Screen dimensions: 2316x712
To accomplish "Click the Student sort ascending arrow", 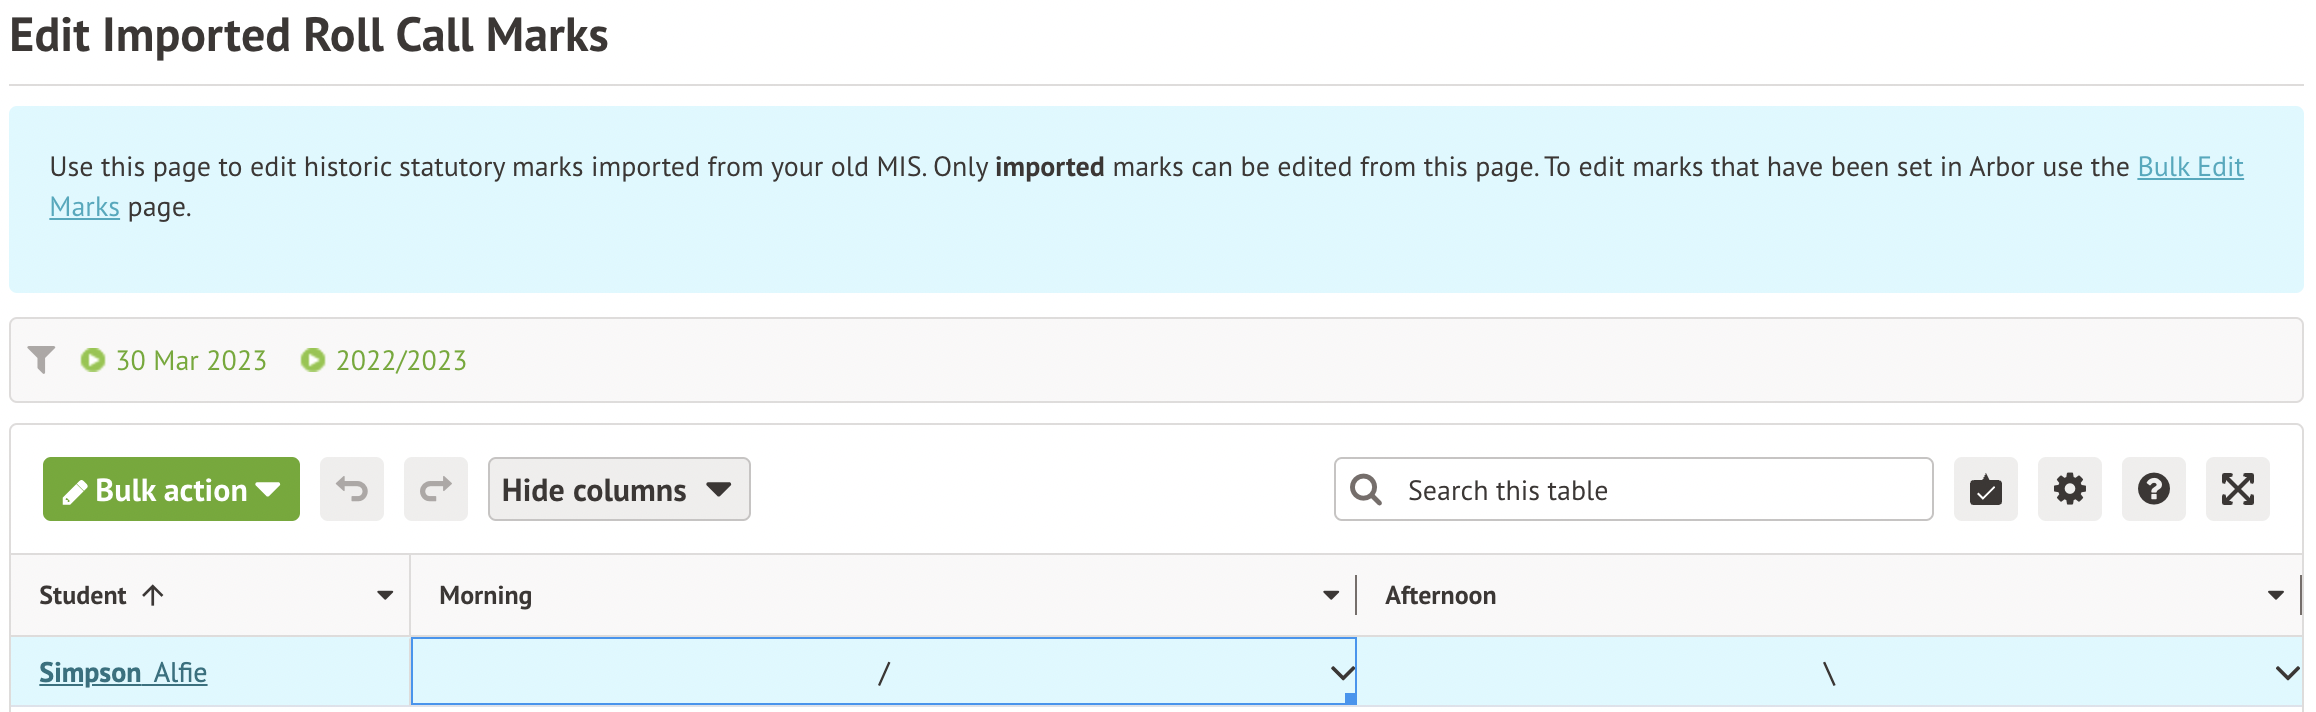I will [153, 596].
